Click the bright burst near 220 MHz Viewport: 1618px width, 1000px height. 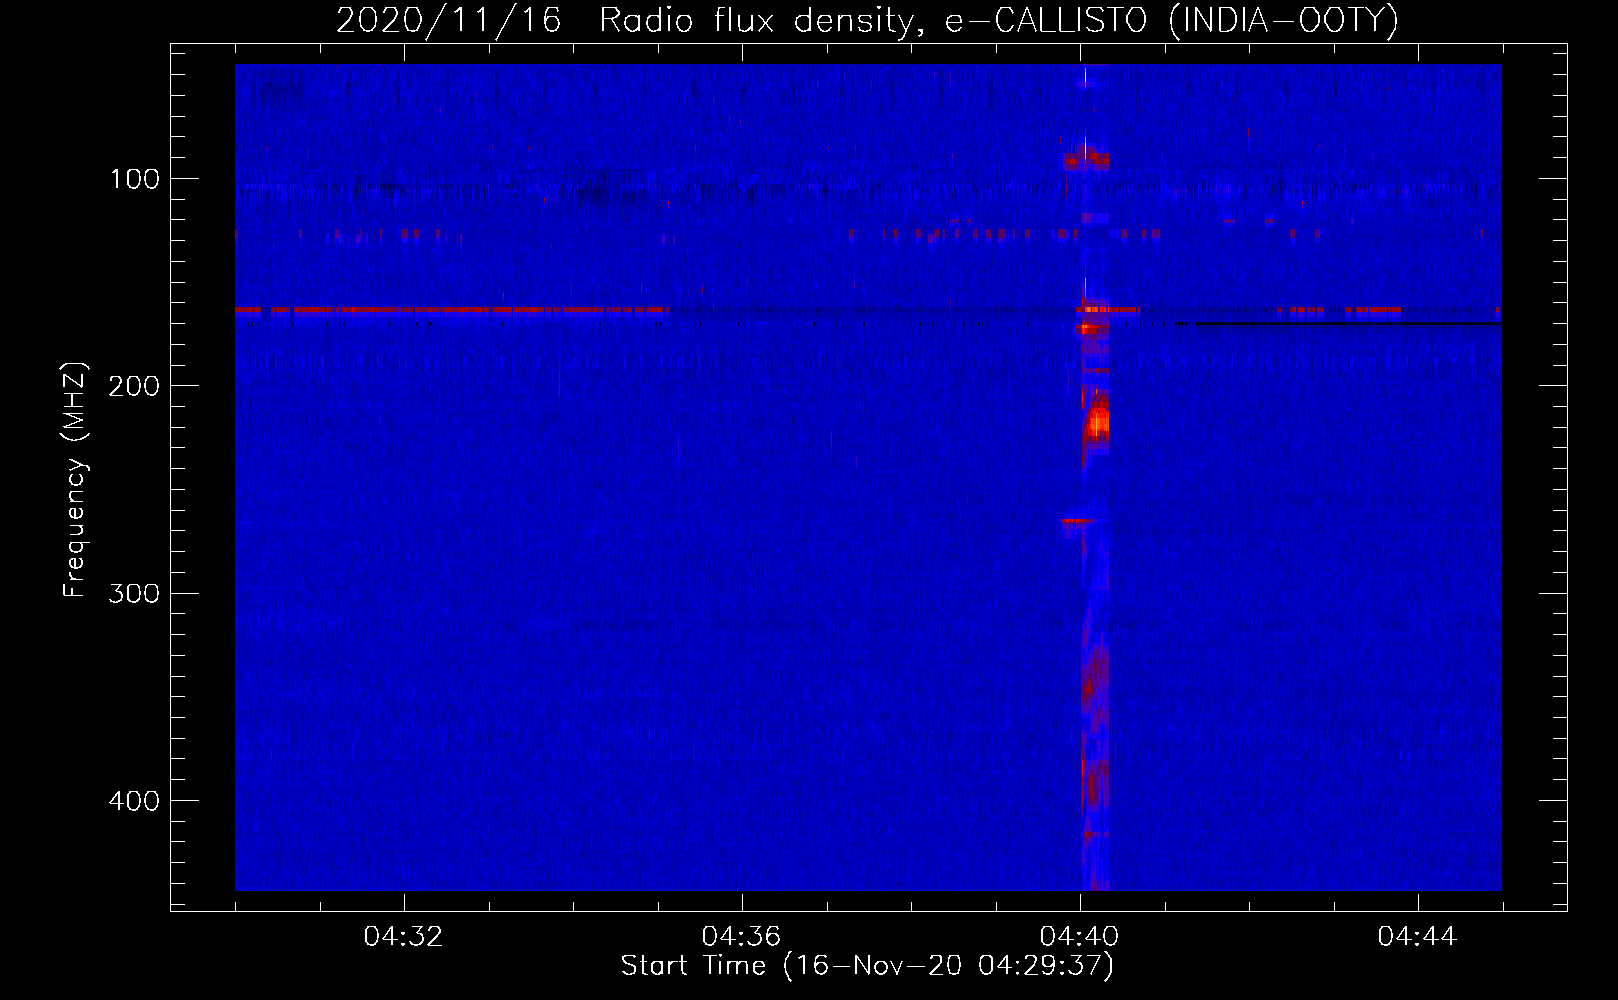(1097, 420)
